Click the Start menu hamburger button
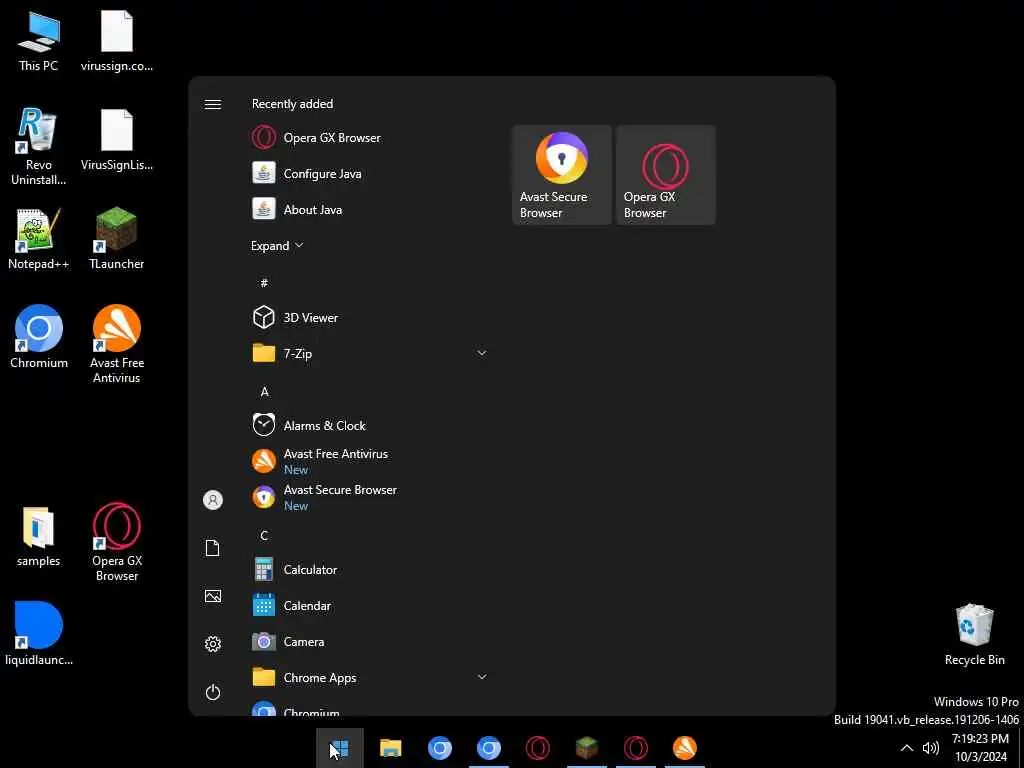Screen dimensions: 1024x768 213,104
